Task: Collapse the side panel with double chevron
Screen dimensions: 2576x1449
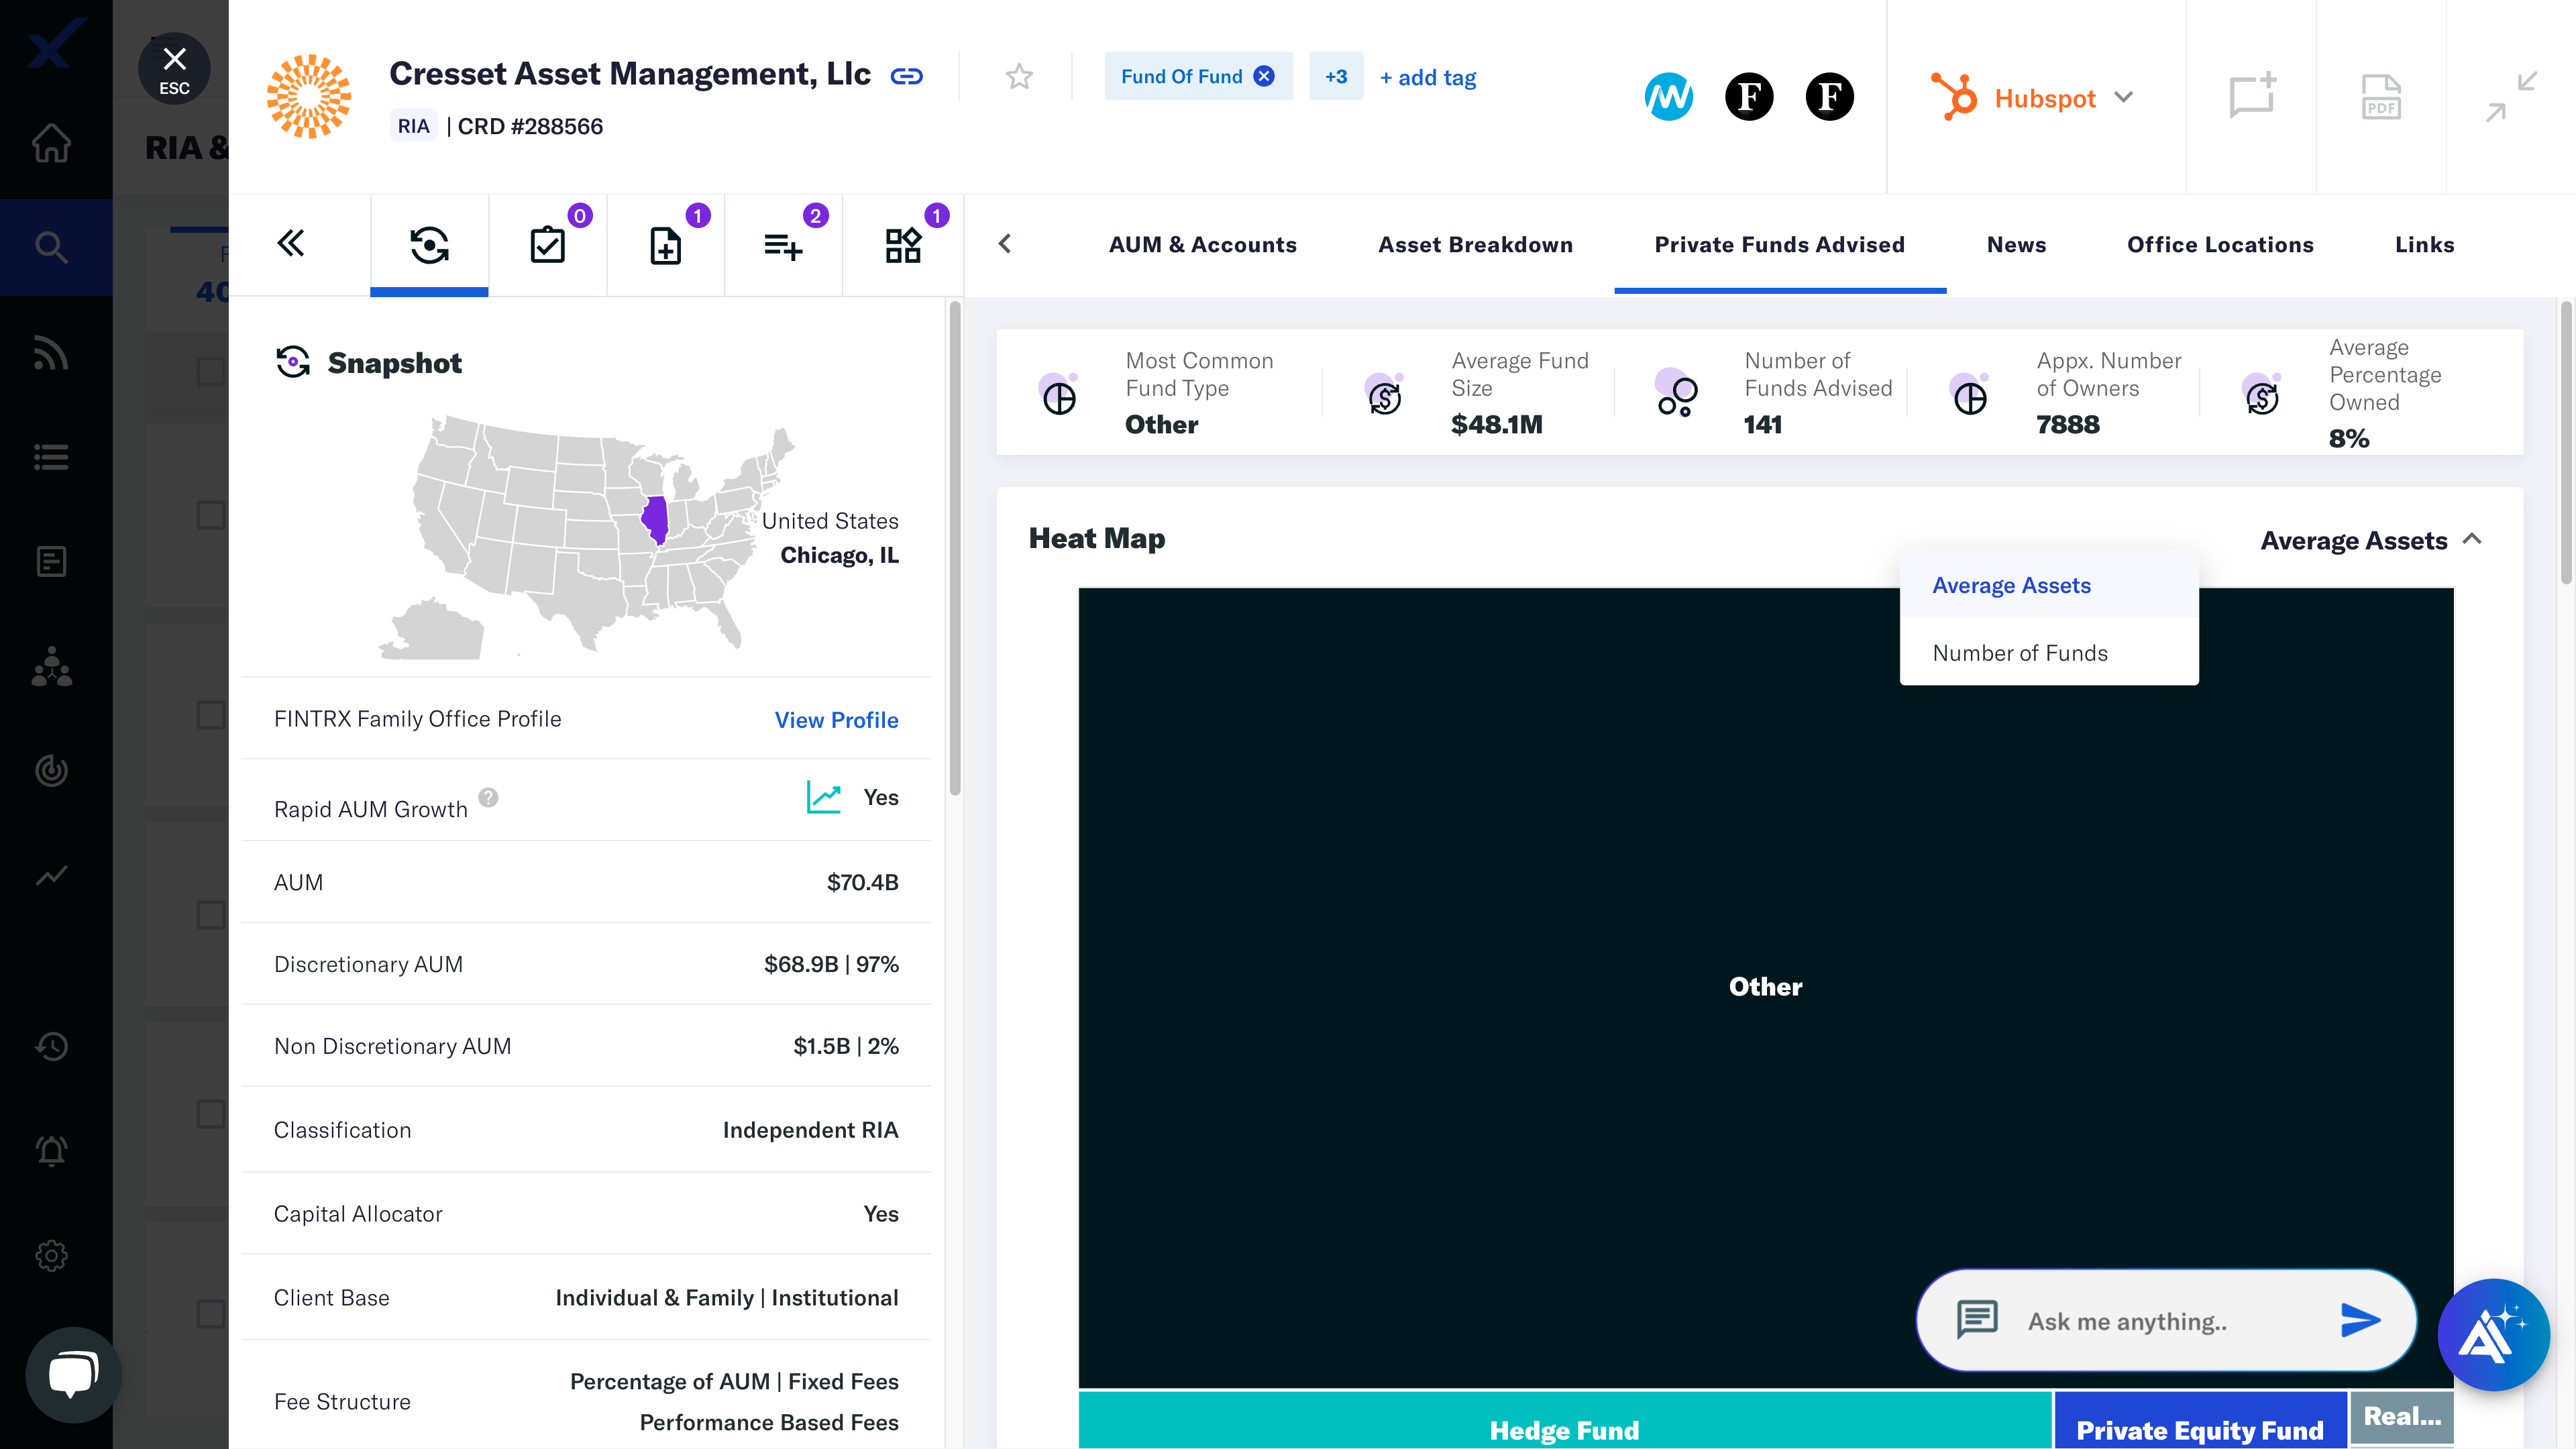Action: (291, 243)
